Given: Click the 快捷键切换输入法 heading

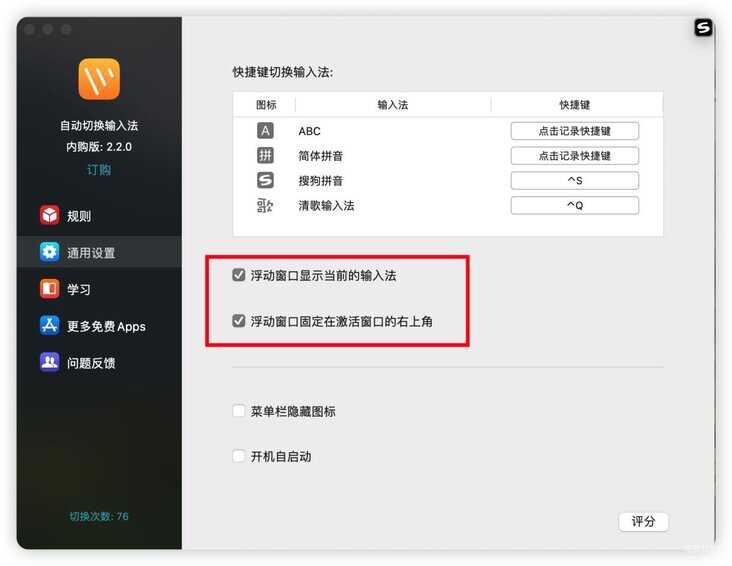Looking at the screenshot, I should (283, 72).
